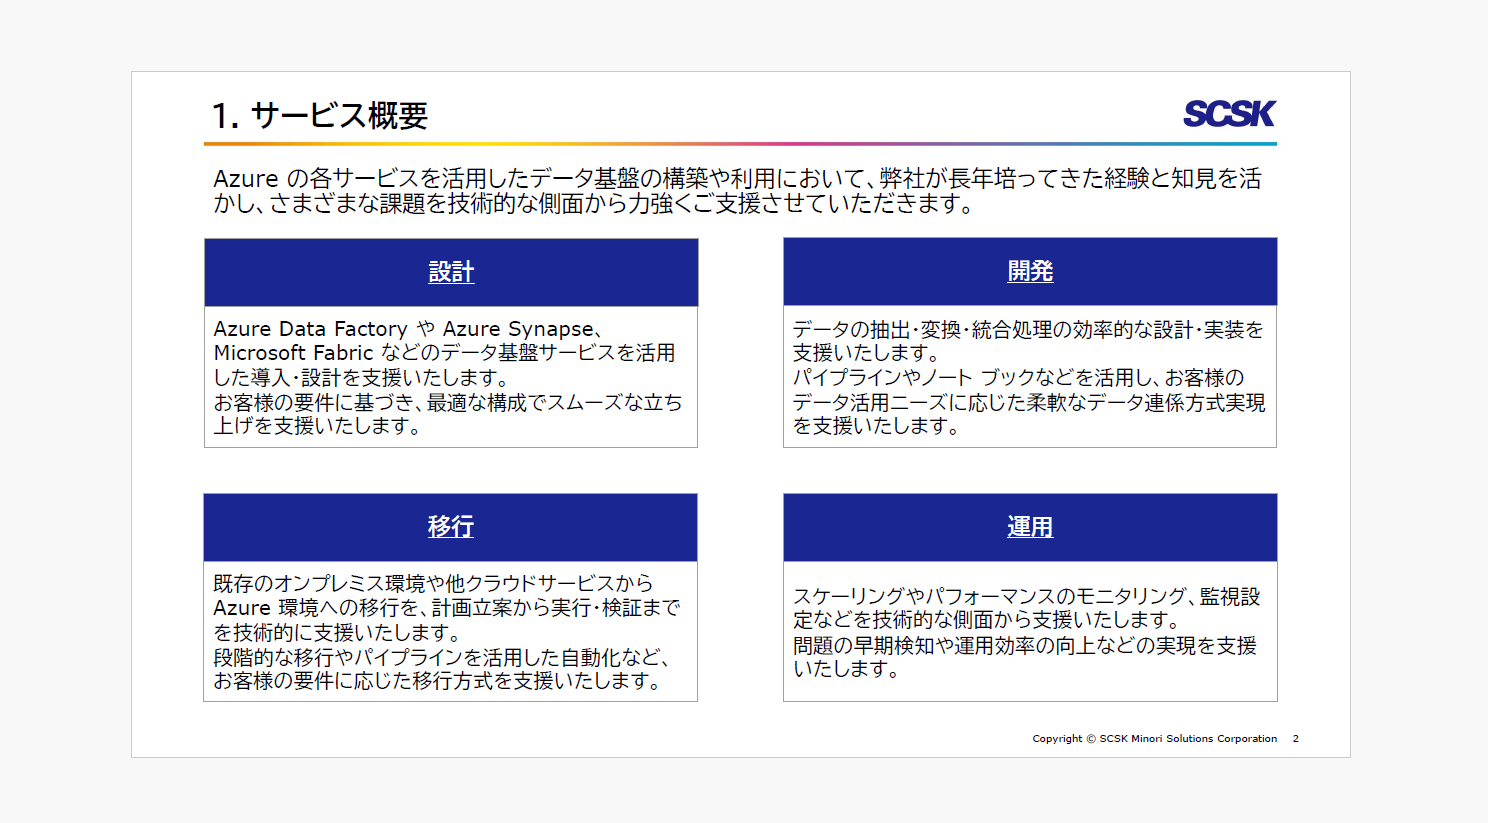Viewport: 1488px width, 823px height.
Task: Click the intro paragraph about Azure data platform
Action: pos(738,191)
